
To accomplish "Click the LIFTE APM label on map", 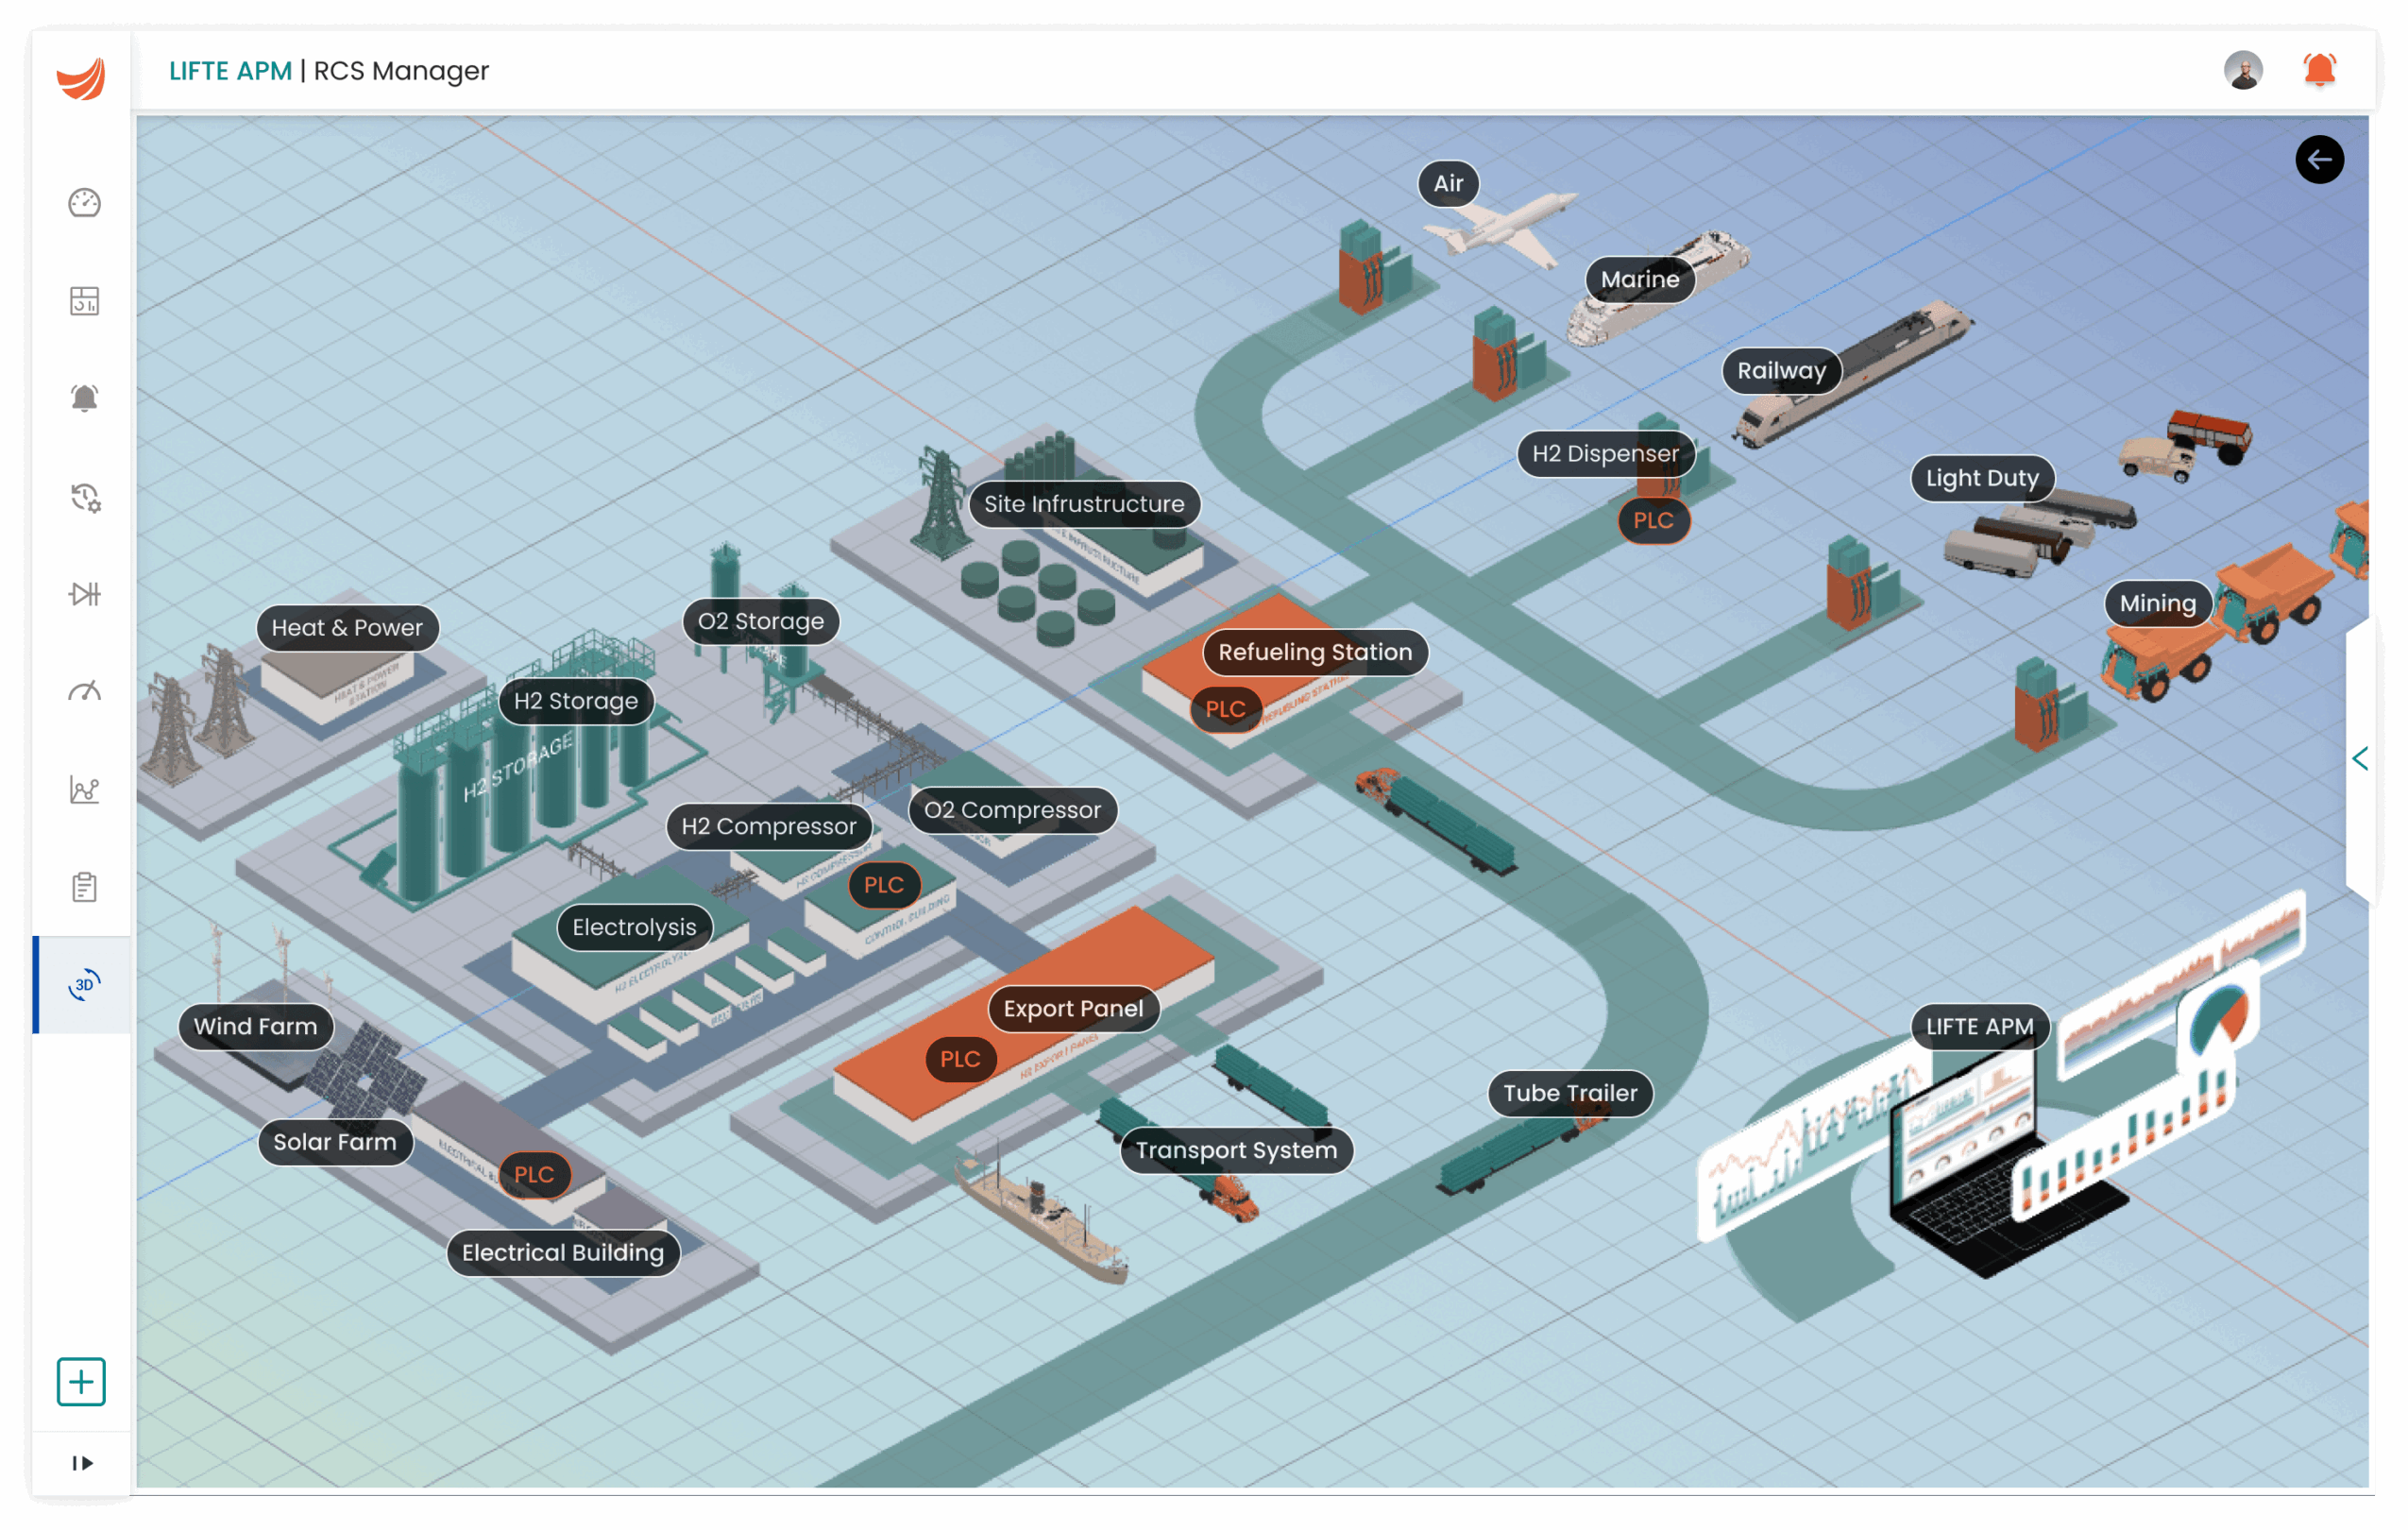I will tap(1979, 1026).
